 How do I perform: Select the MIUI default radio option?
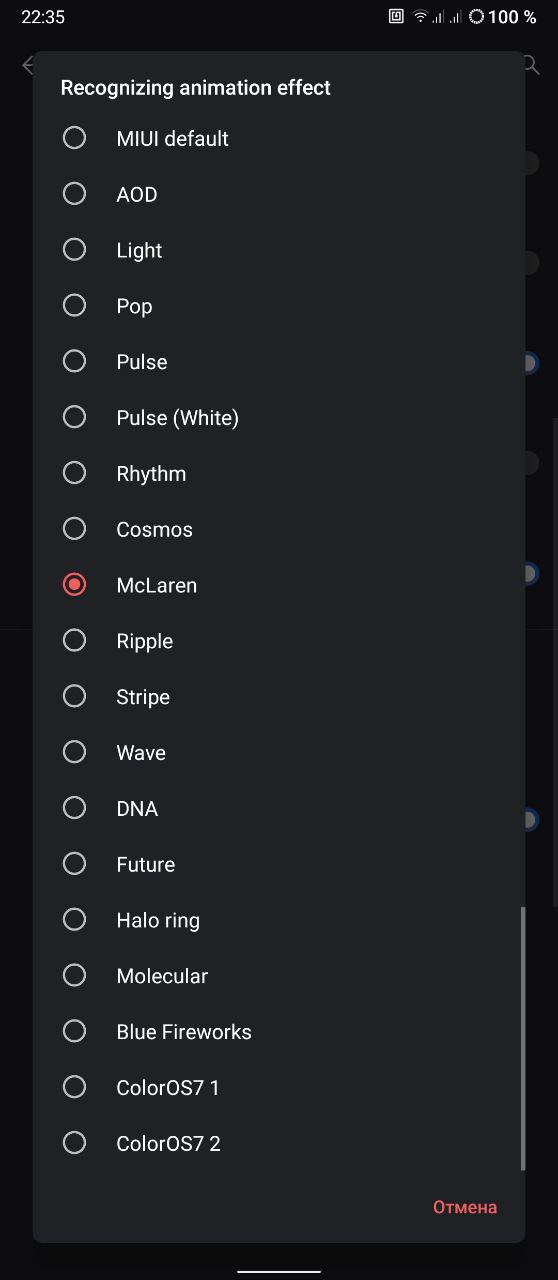[x=279, y=138]
